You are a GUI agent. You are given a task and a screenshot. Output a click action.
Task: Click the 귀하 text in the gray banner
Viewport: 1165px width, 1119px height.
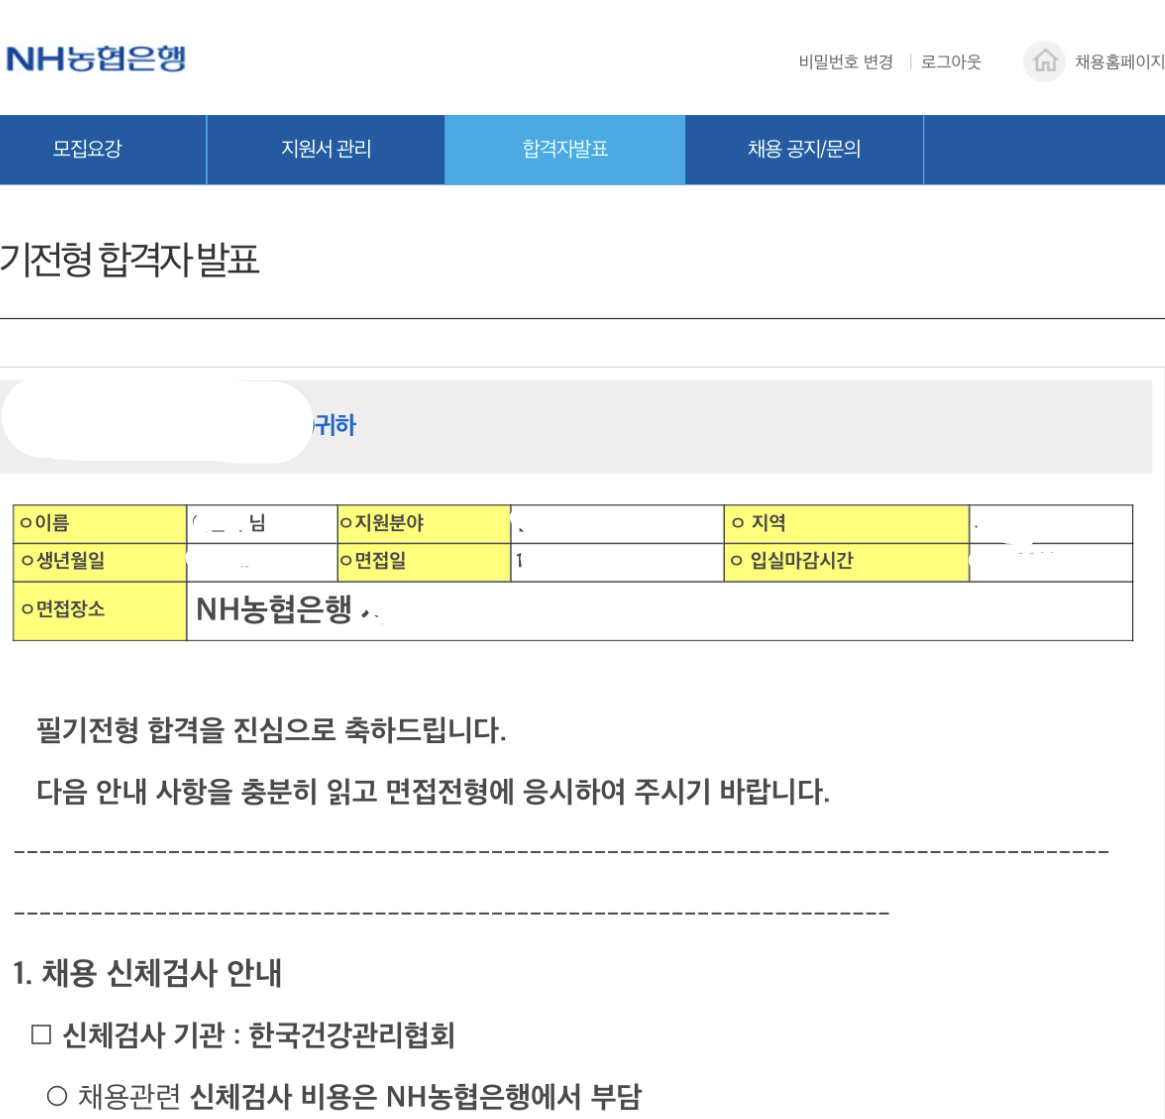pyautogui.click(x=335, y=426)
